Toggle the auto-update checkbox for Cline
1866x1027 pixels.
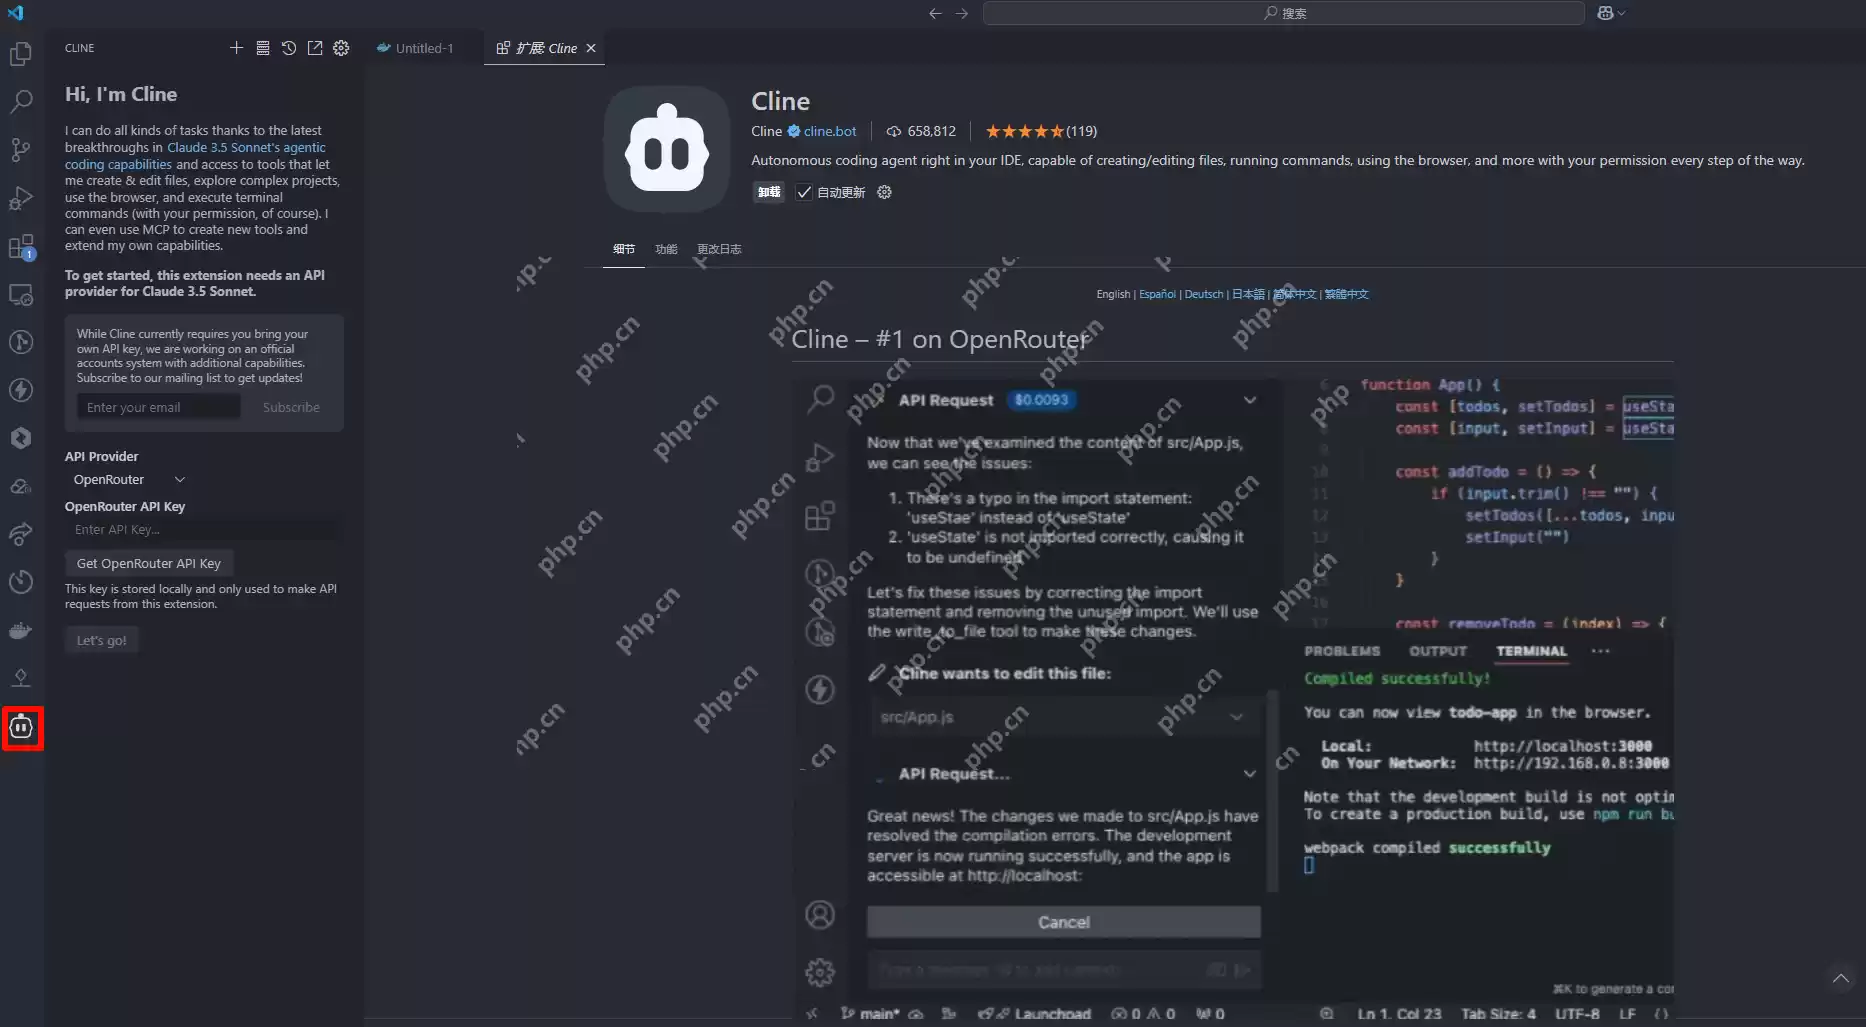click(804, 192)
